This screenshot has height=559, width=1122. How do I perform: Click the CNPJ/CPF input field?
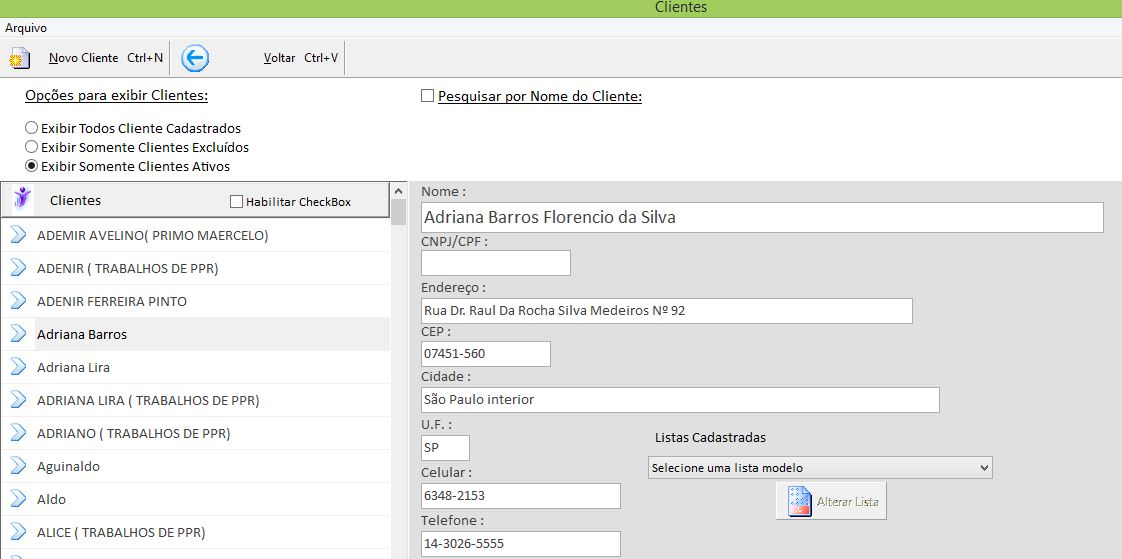(x=495, y=263)
